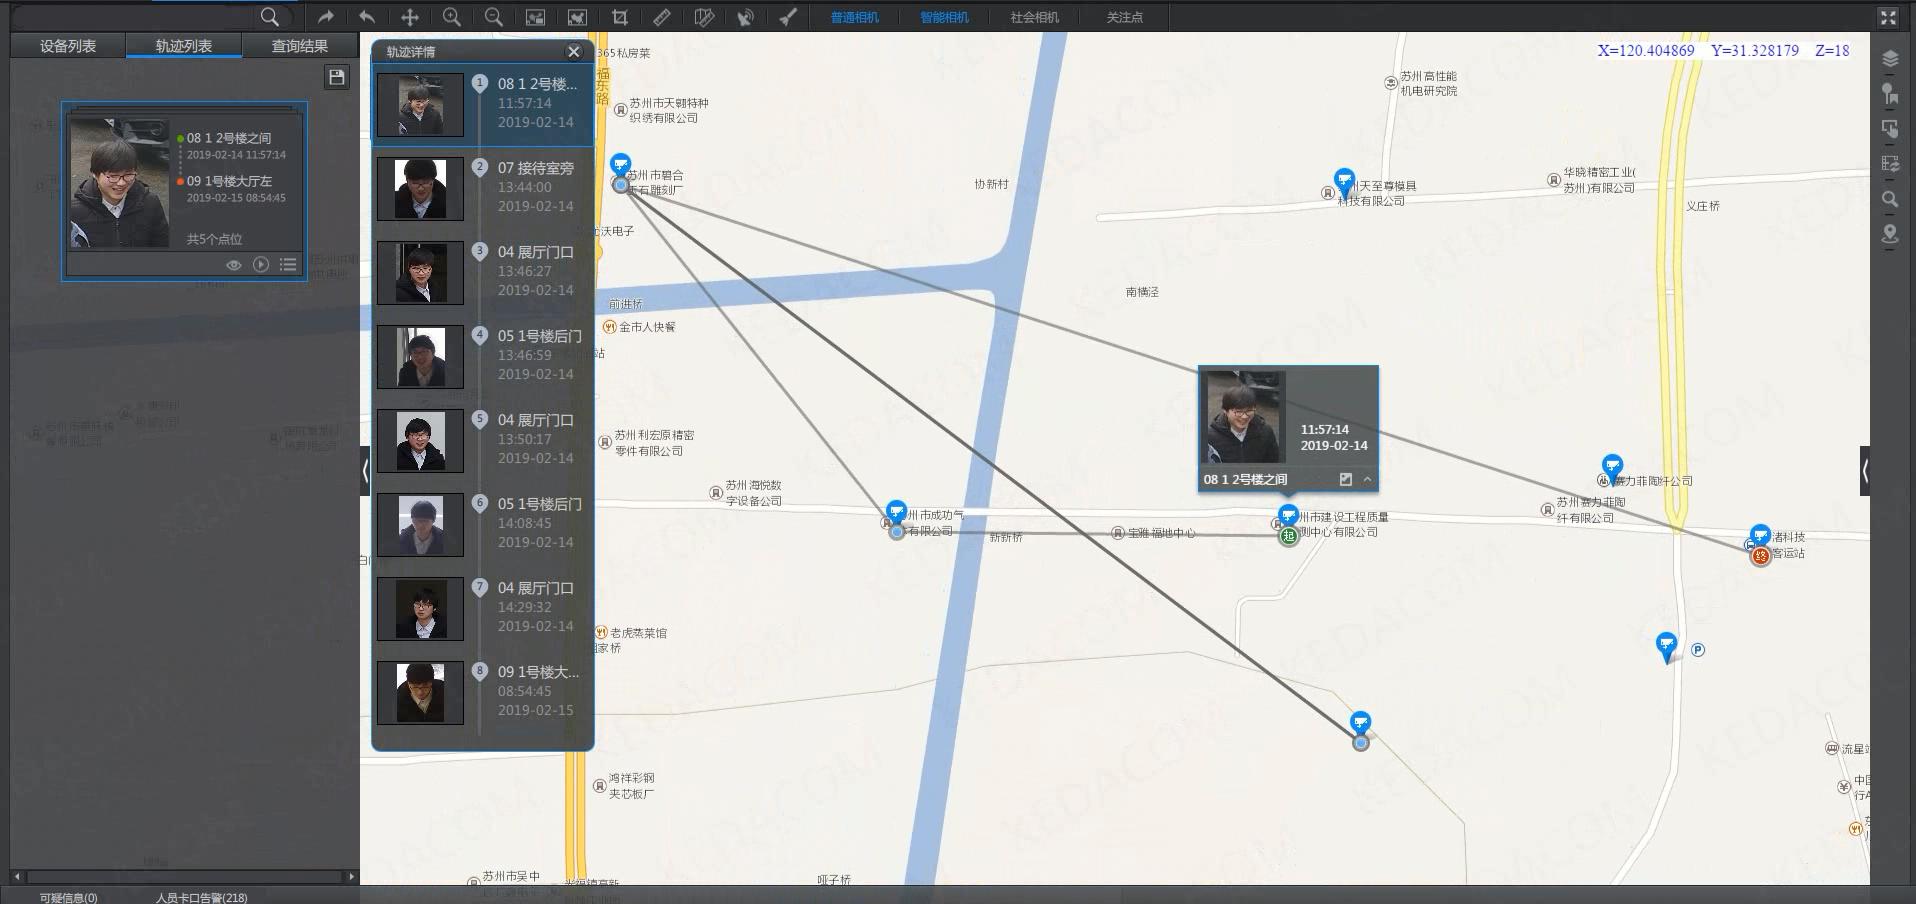This screenshot has width=1916, height=904.
Task: Play the track animation button on card
Action: point(261,265)
